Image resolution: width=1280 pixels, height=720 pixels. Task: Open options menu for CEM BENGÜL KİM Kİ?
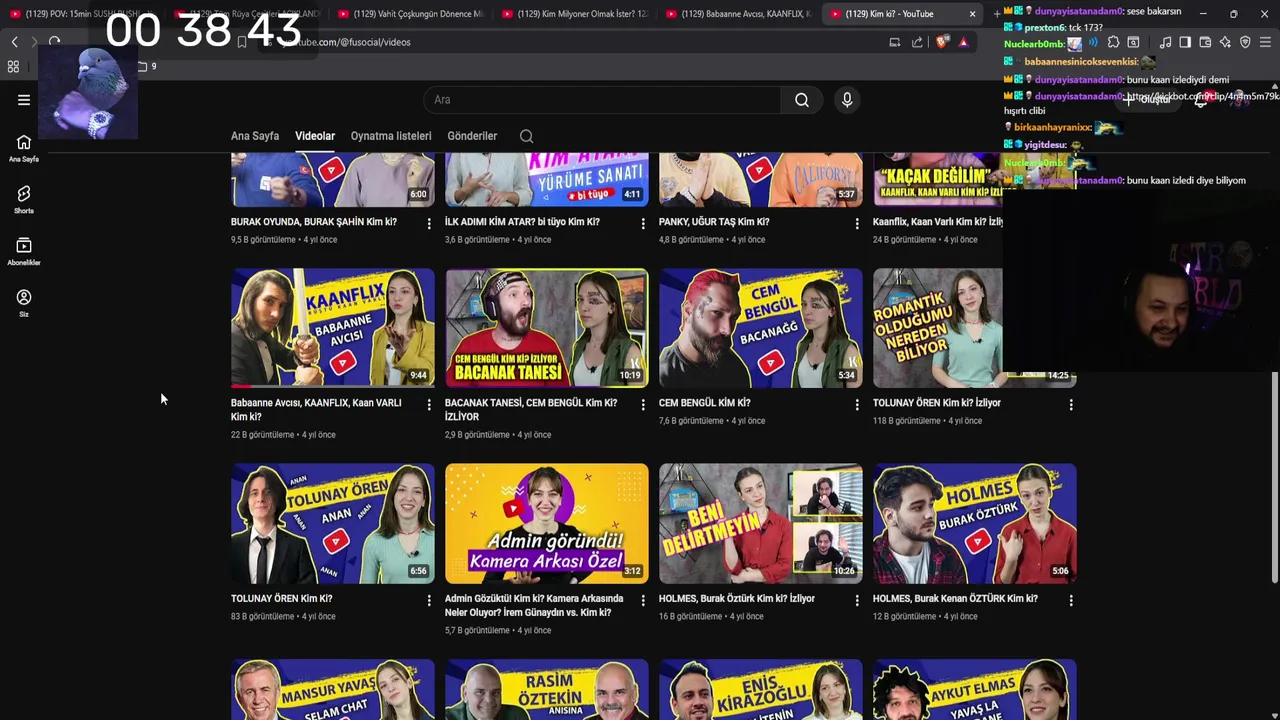point(857,405)
